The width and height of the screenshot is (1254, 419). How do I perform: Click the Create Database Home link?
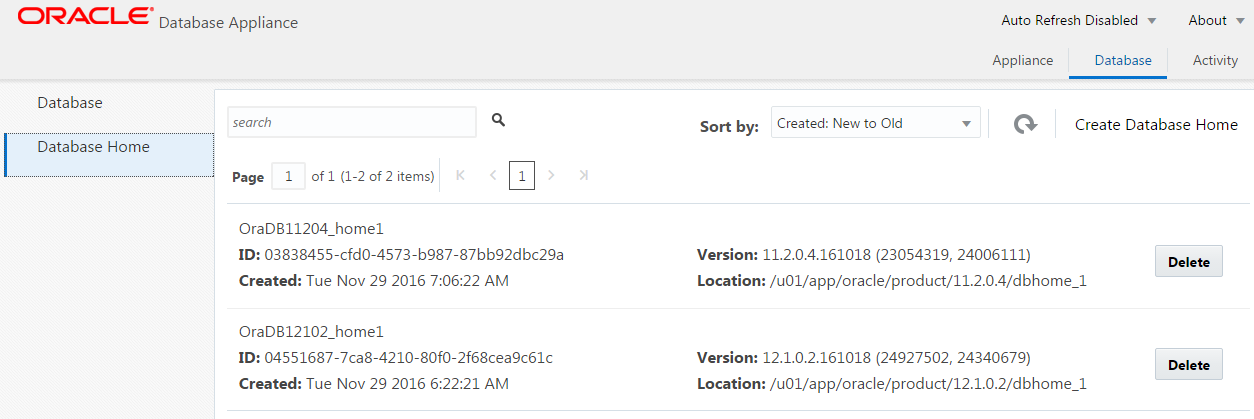click(1156, 124)
